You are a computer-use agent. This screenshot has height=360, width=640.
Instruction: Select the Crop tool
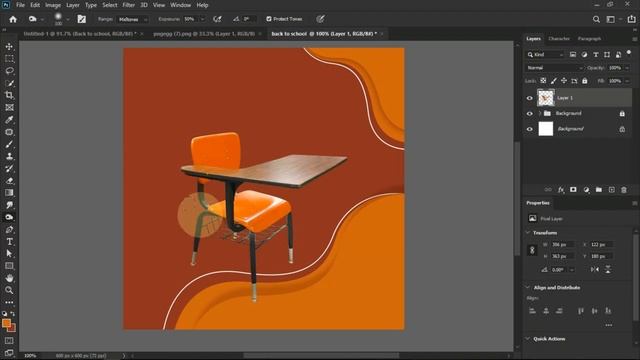pyautogui.click(x=9, y=95)
